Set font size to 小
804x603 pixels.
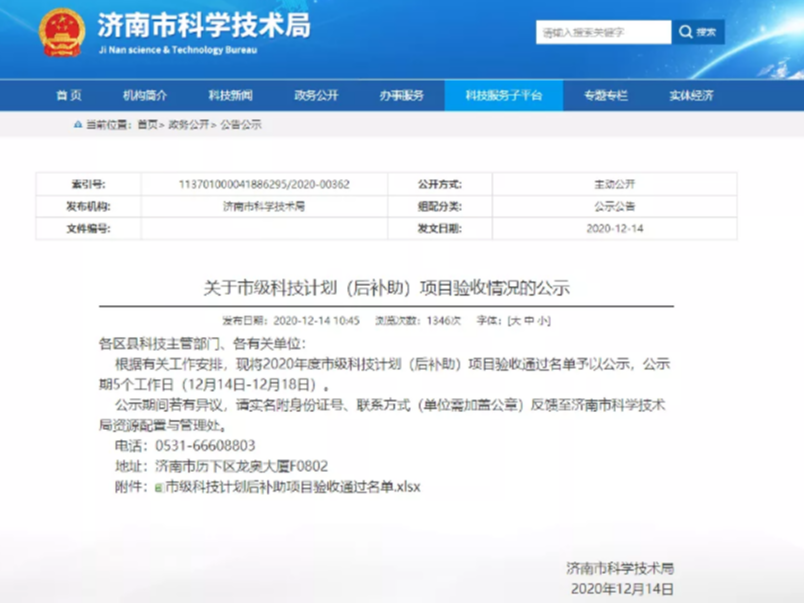tap(540, 320)
